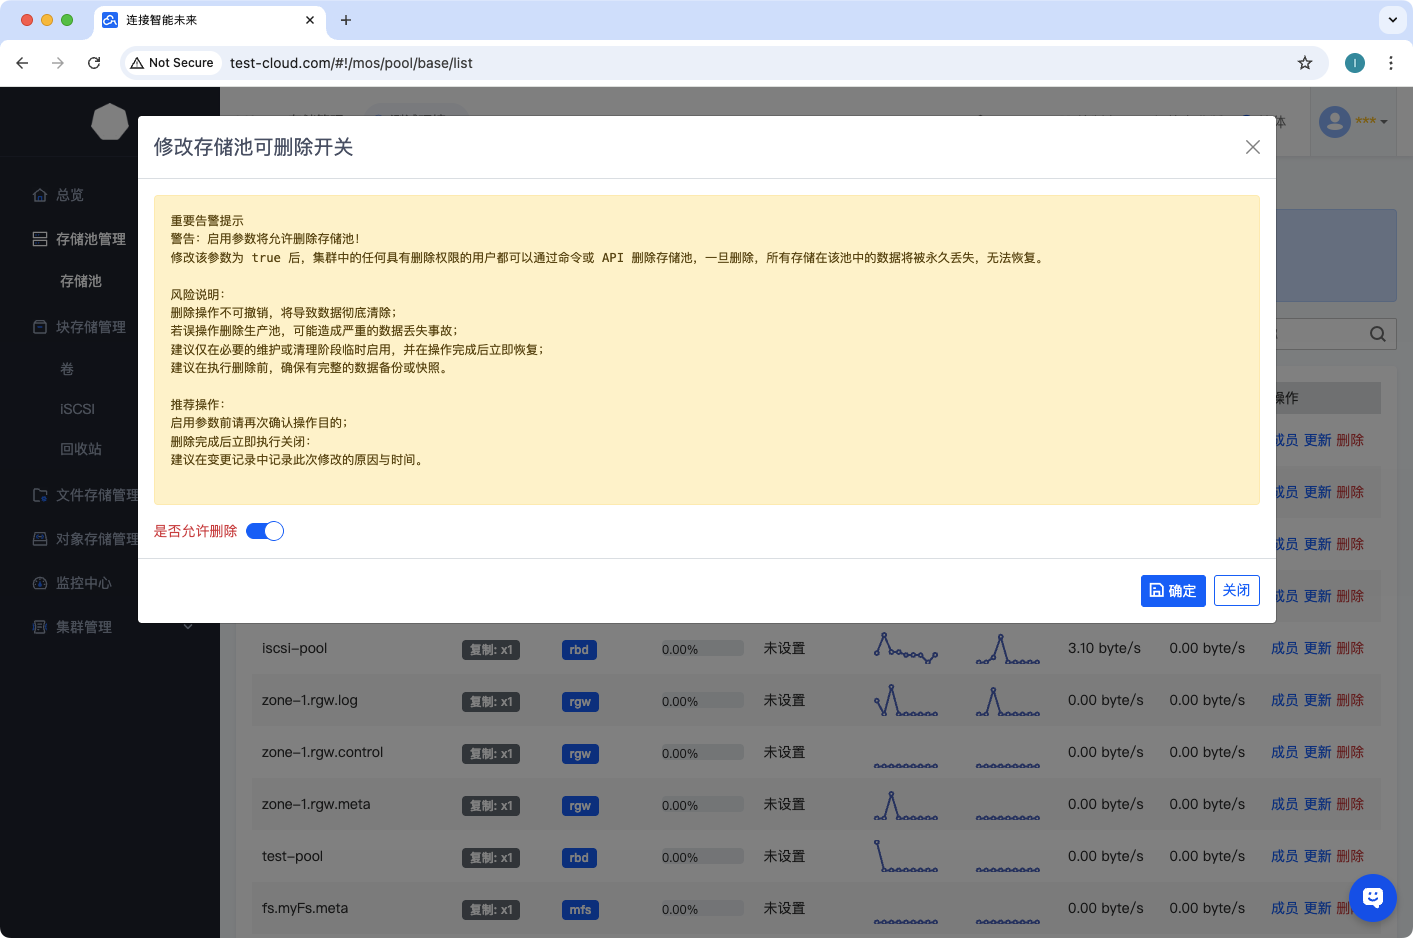The width and height of the screenshot is (1413, 938).
Task: Expand the tab search dropdown
Action: 1392,20
